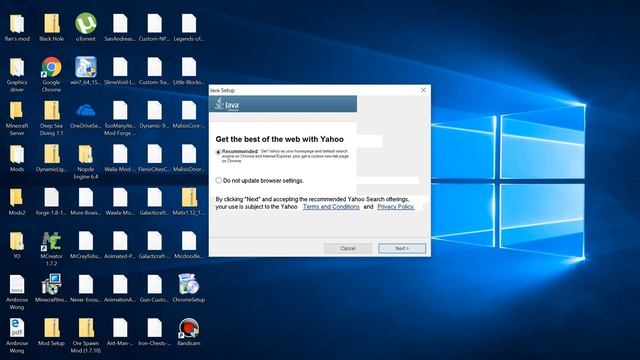Click the Java logo banner
This screenshot has height=360, width=640.
point(283,104)
